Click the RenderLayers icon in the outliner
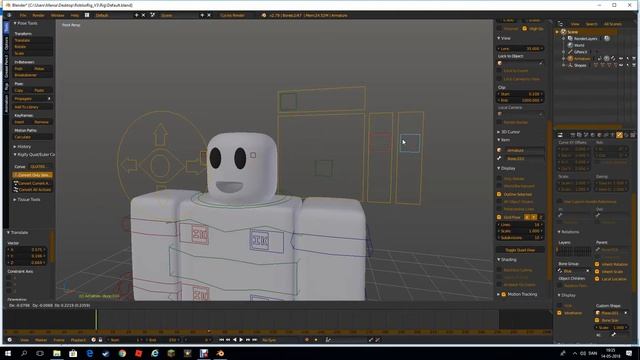 click(570, 38)
